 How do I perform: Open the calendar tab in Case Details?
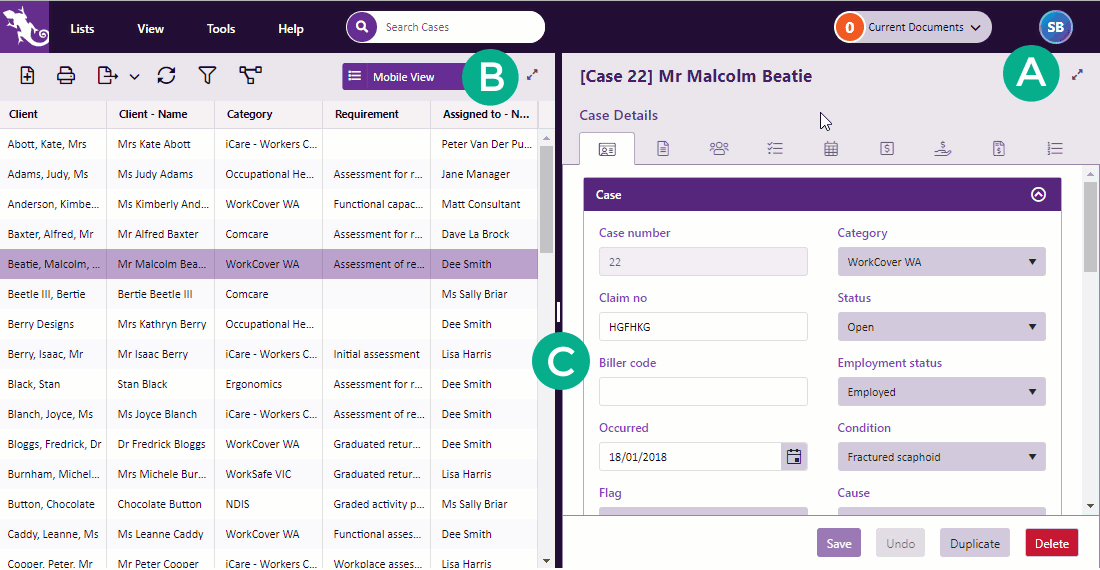(831, 149)
